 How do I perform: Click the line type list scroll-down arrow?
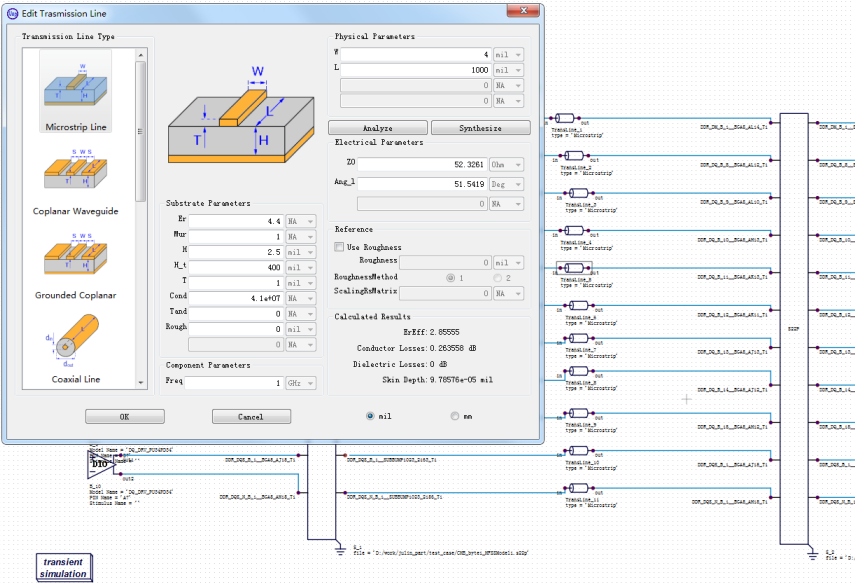click(x=141, y=383)
